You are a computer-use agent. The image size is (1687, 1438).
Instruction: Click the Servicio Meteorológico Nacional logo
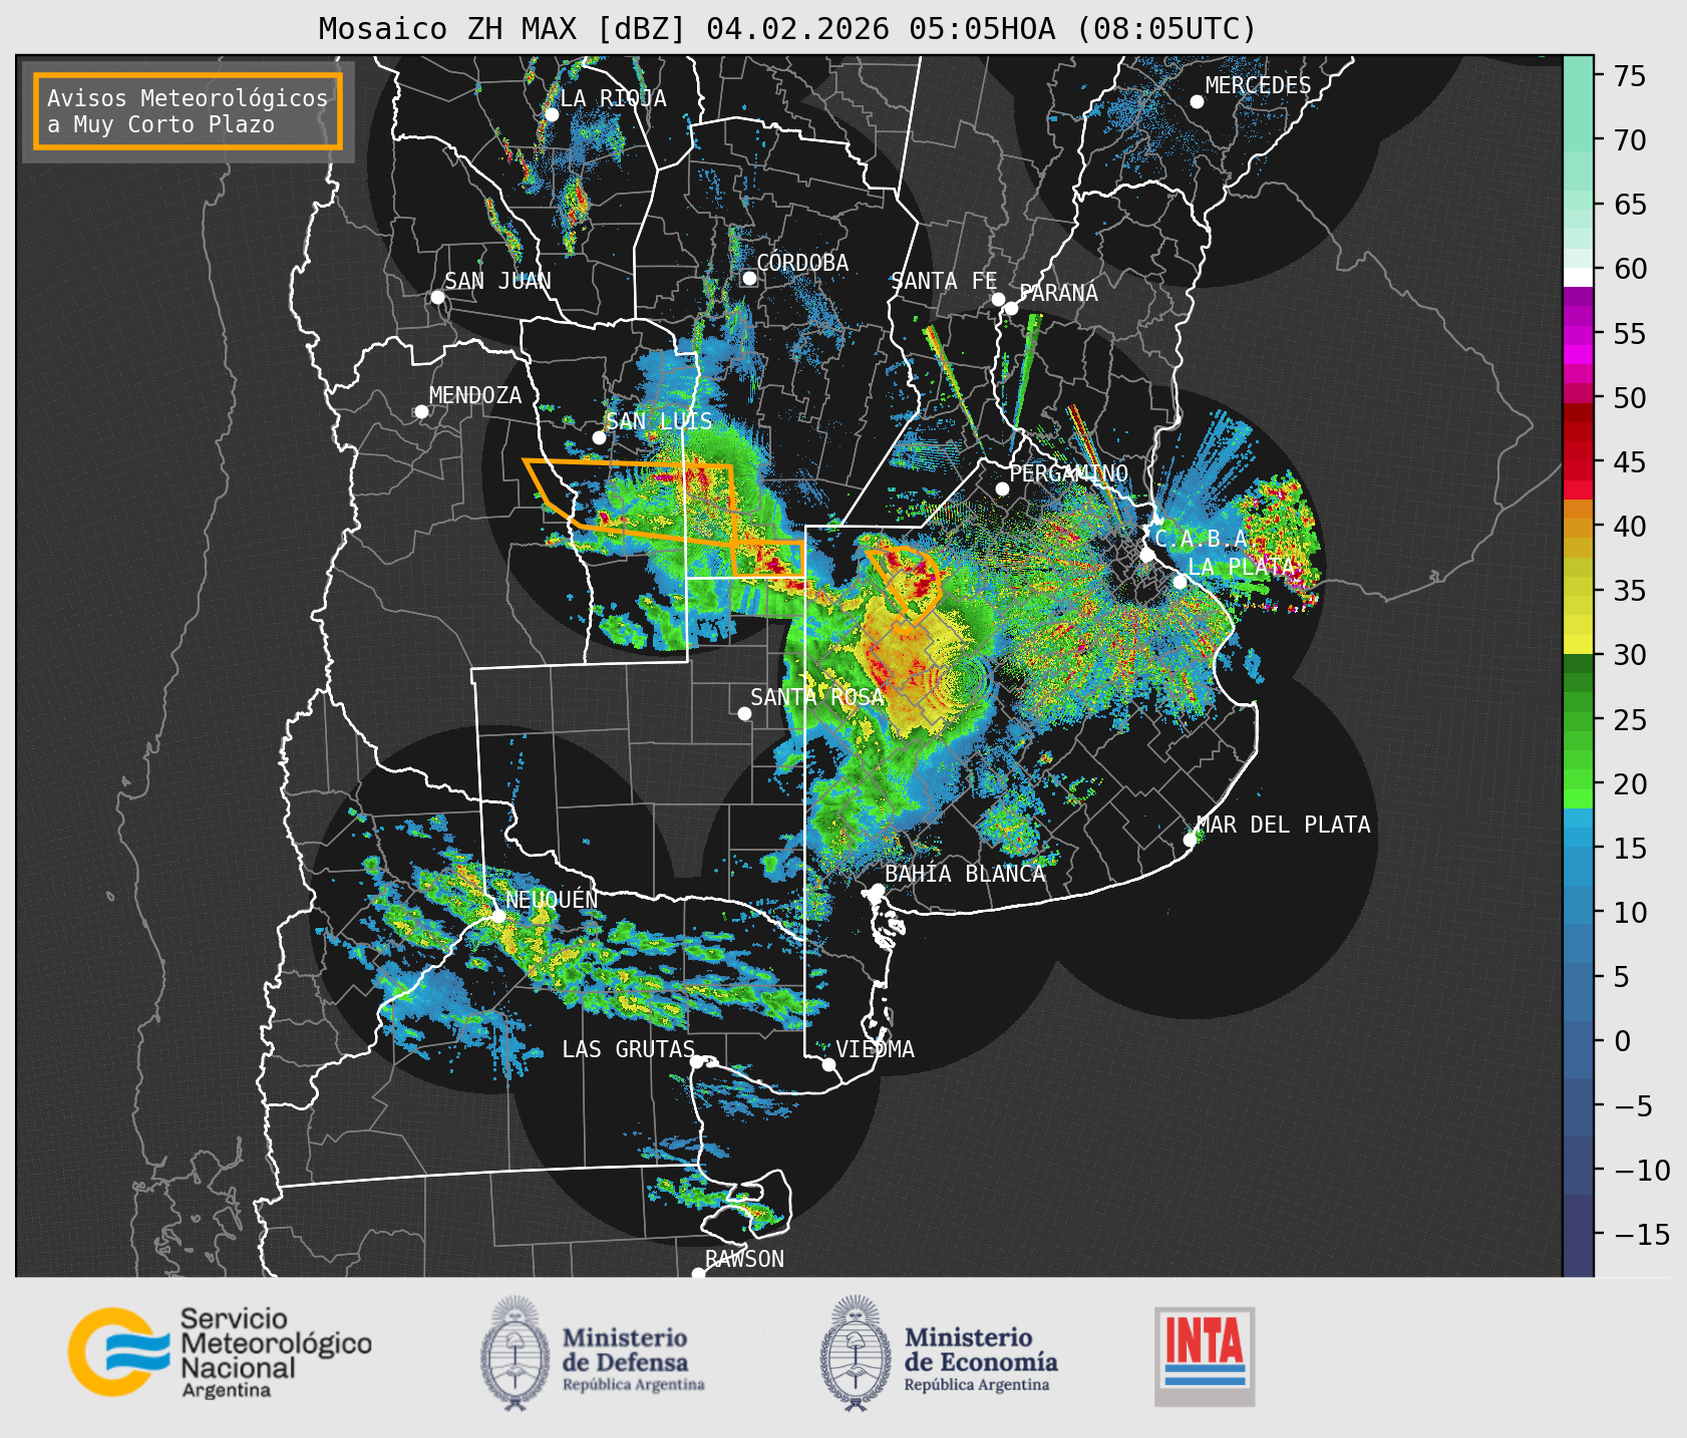(220, 1352)
